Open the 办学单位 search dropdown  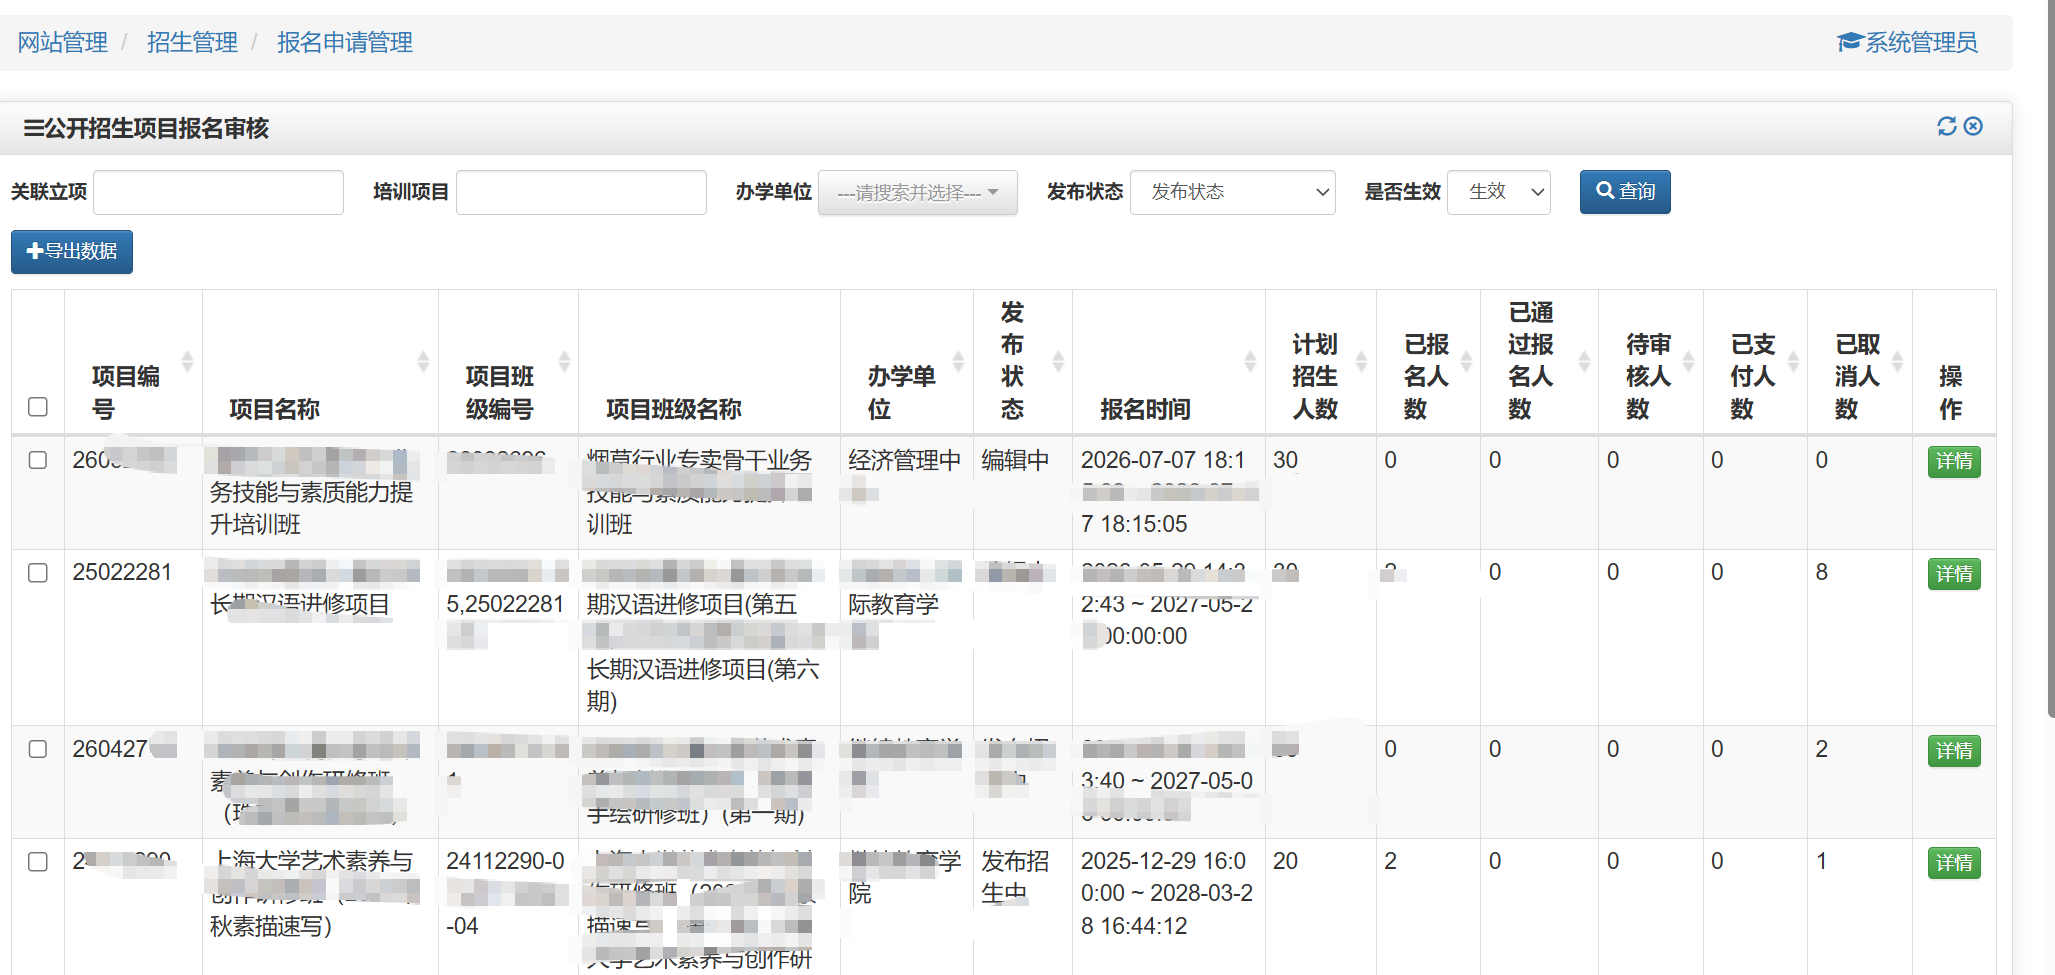(917, 192)
